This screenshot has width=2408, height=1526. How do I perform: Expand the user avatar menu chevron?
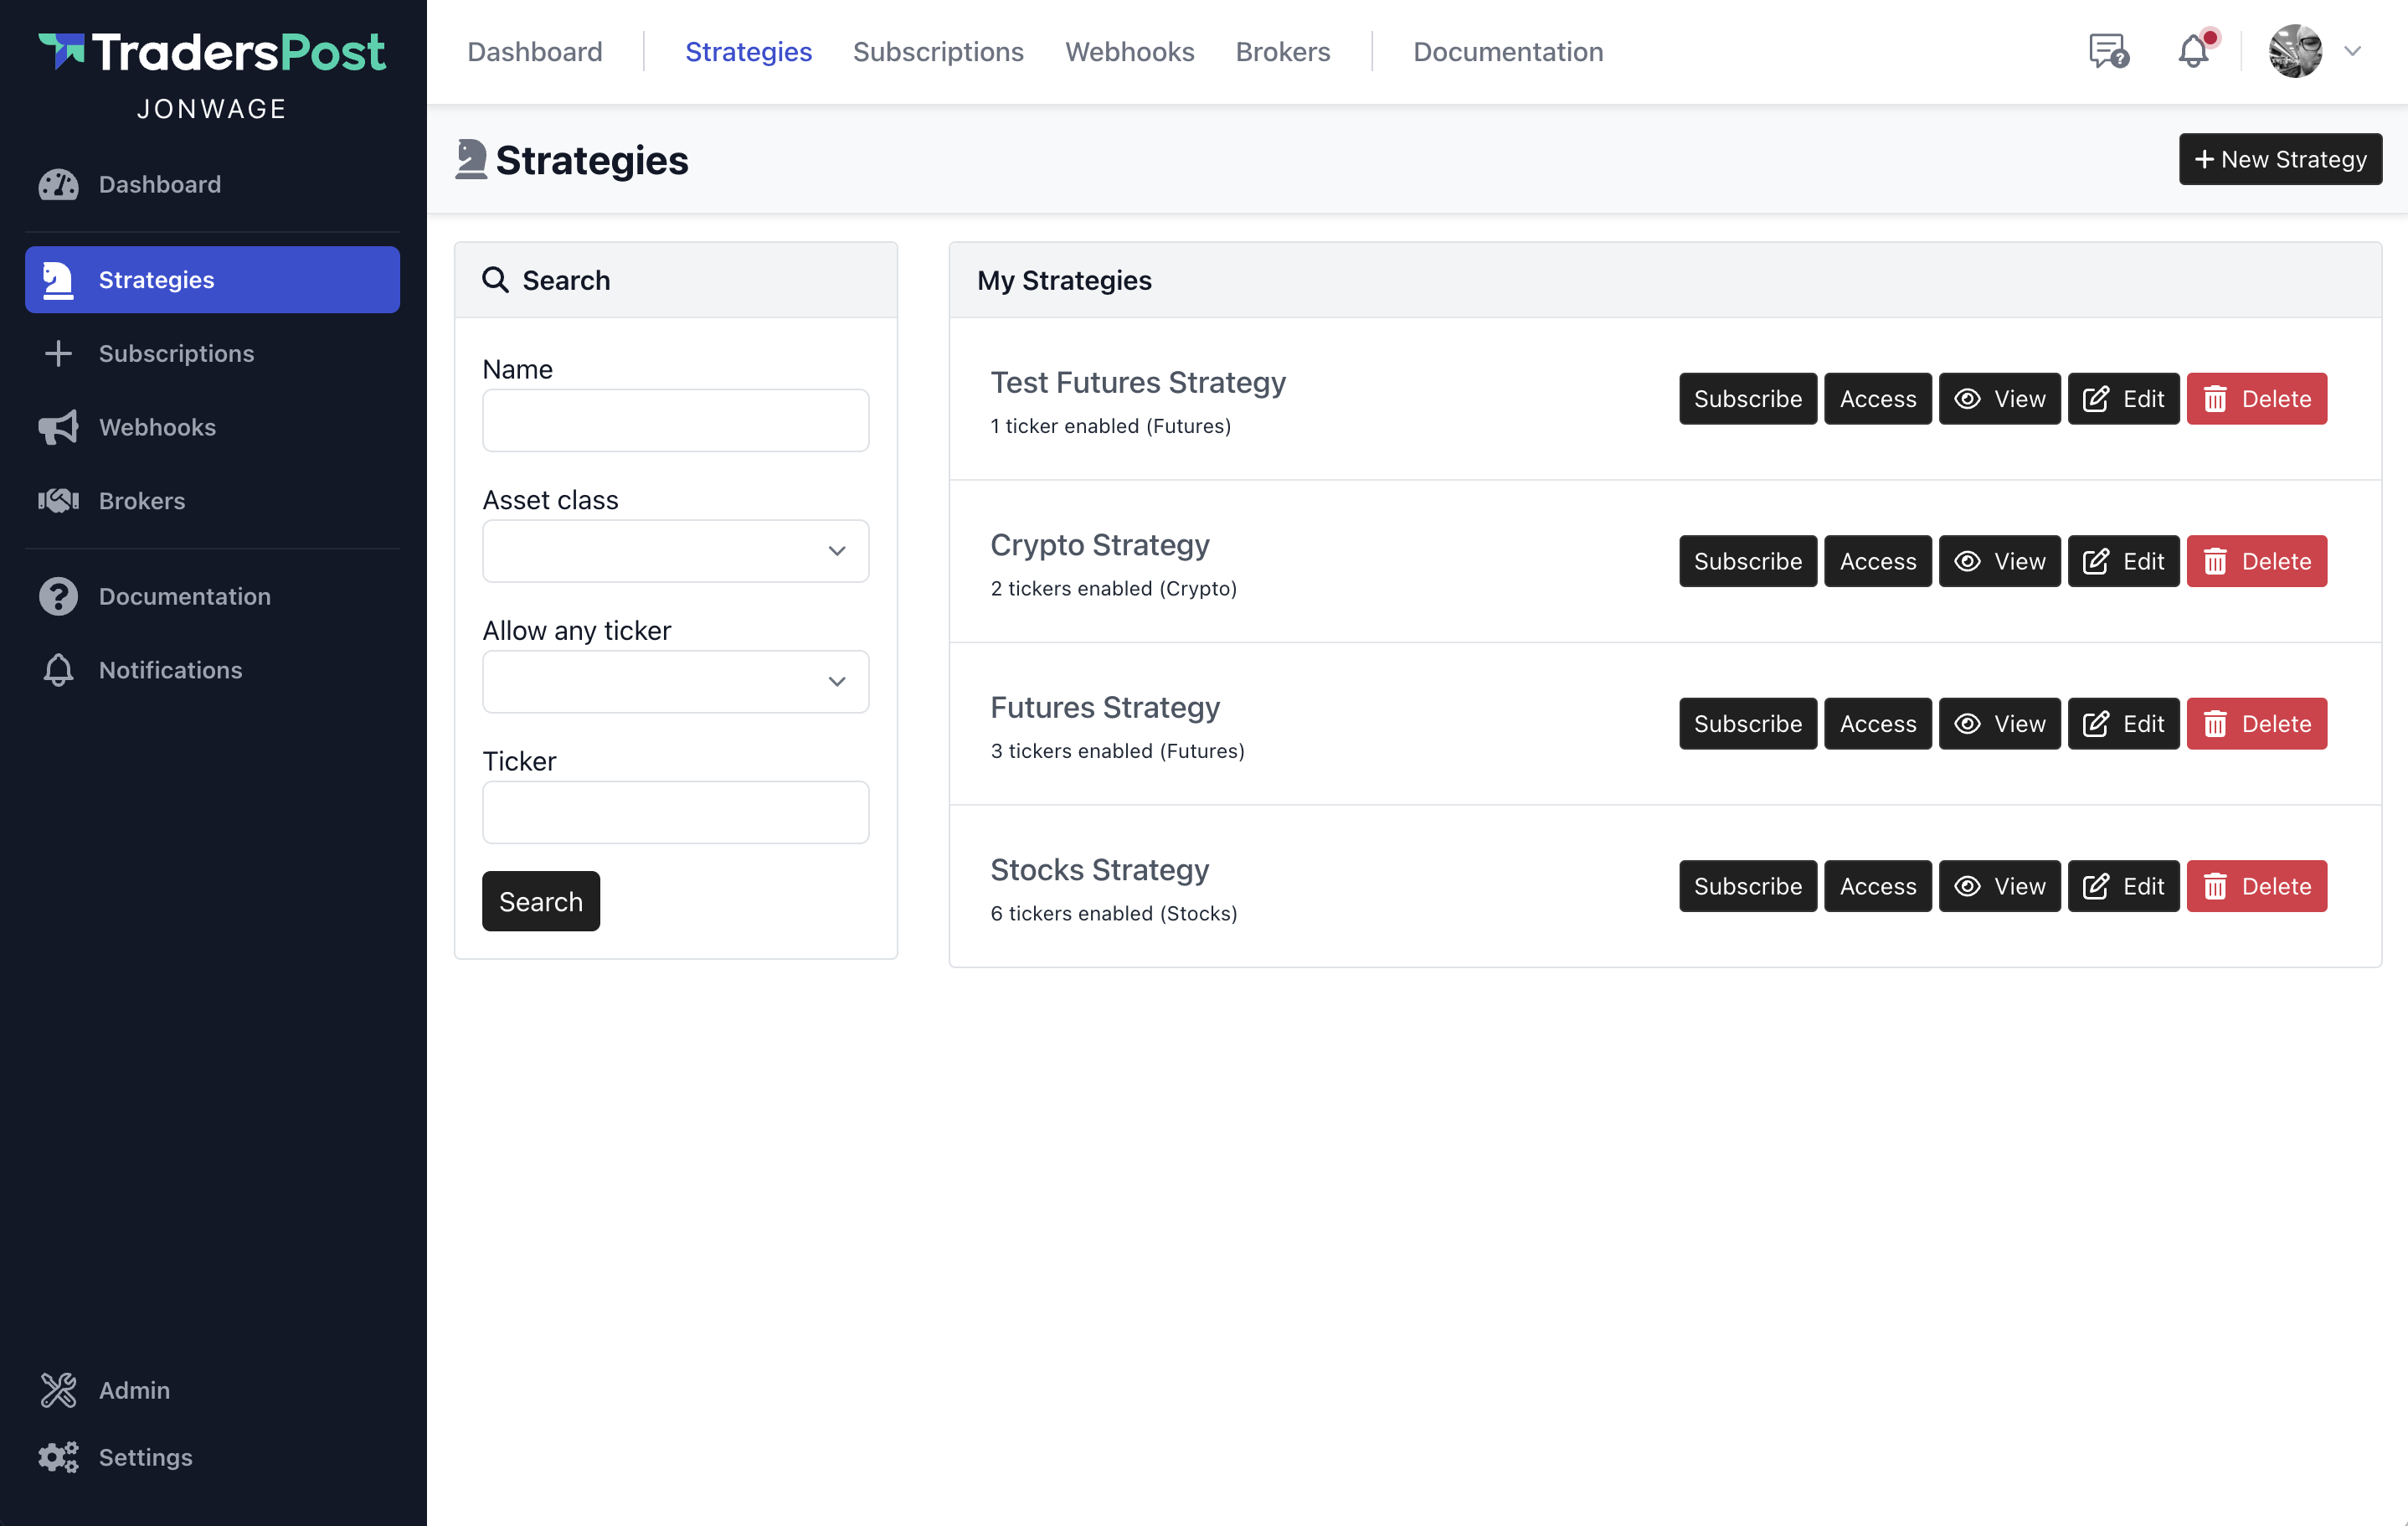[2352, 51]
